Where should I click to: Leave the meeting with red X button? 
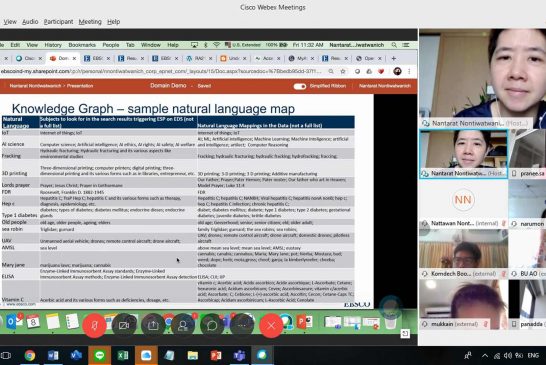[x=271, y=325]
